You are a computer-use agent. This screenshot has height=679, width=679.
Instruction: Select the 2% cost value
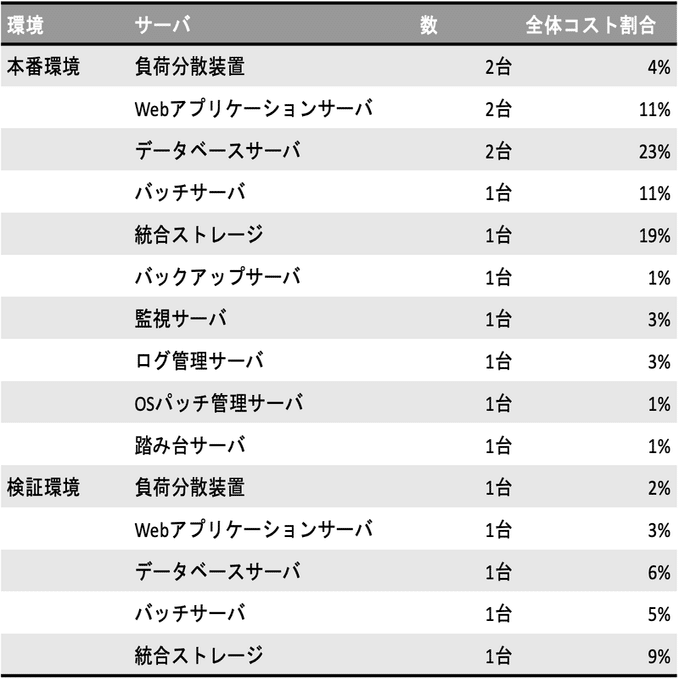click(x=660, y=488)
